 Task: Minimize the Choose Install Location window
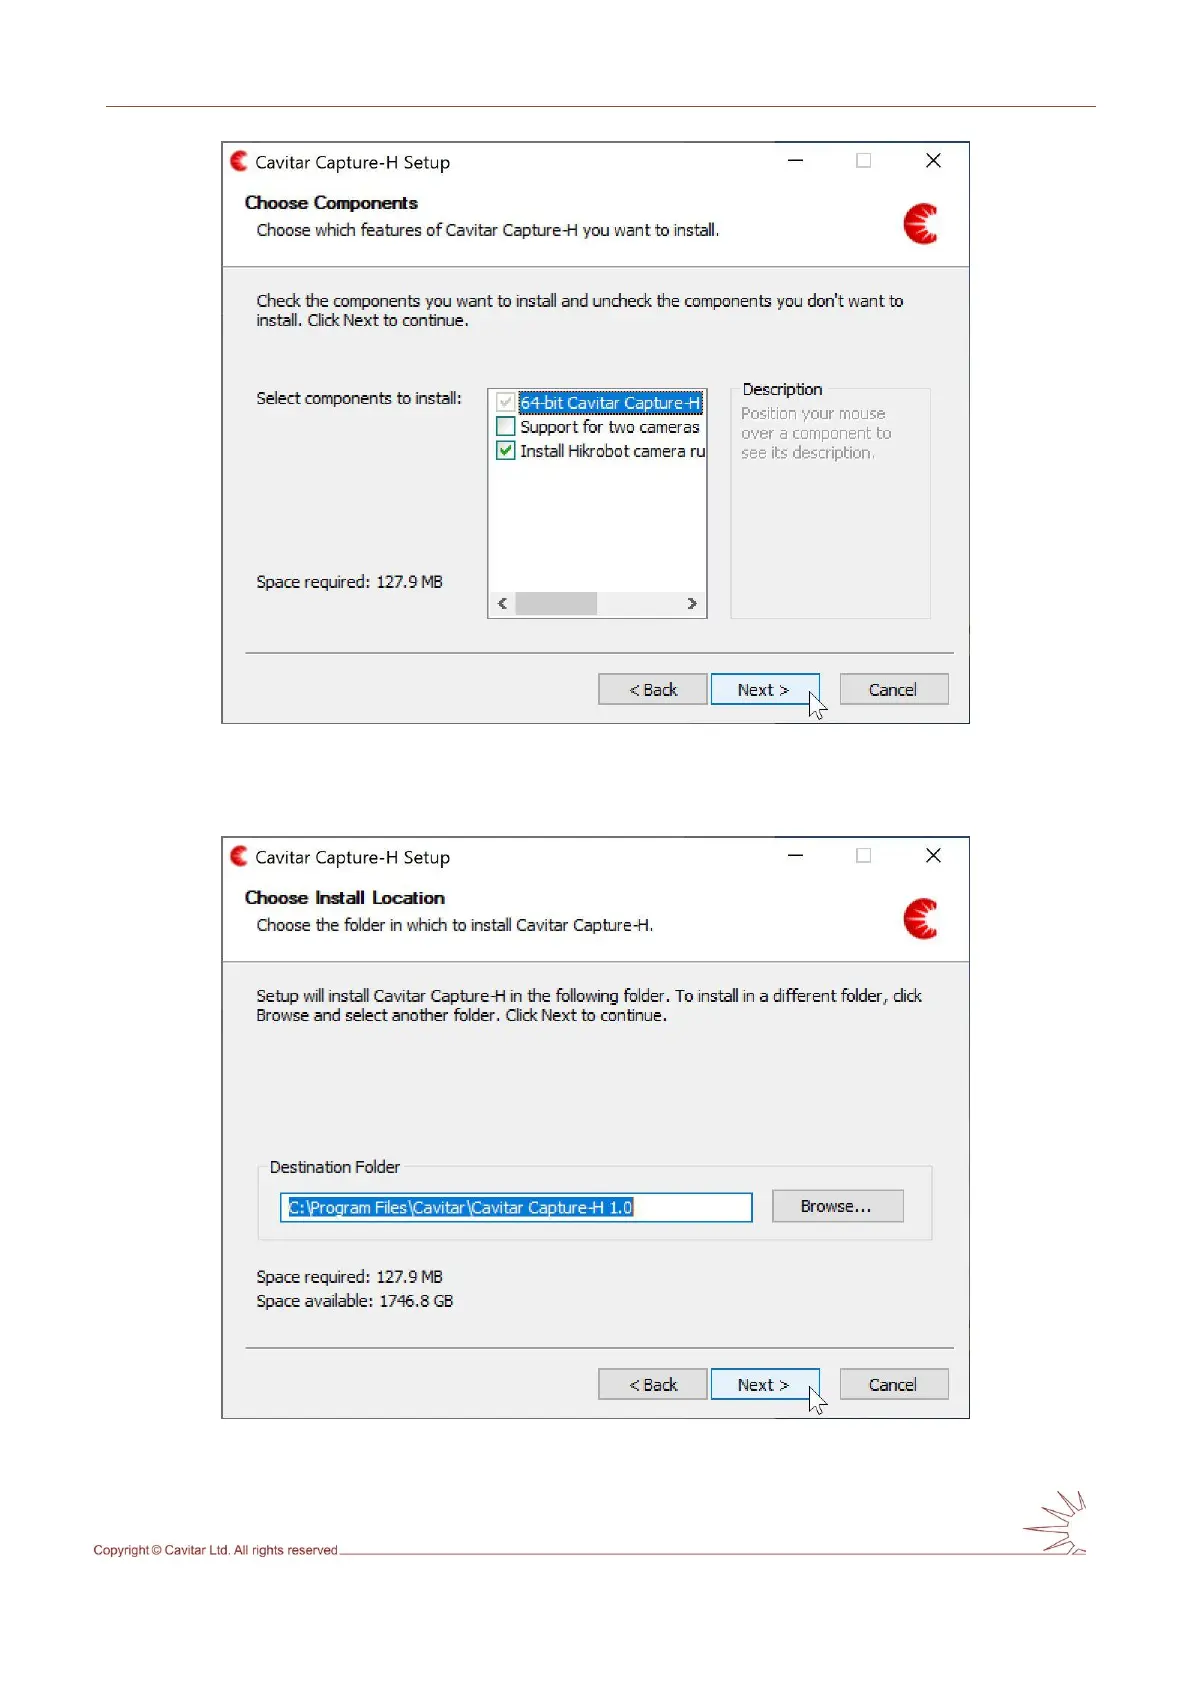click(795, 855)
